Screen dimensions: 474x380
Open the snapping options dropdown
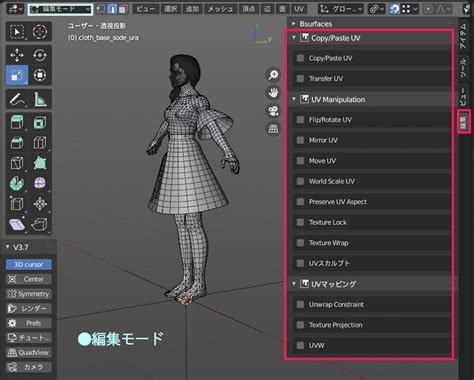pyautogui.click(x=410, y=9)
